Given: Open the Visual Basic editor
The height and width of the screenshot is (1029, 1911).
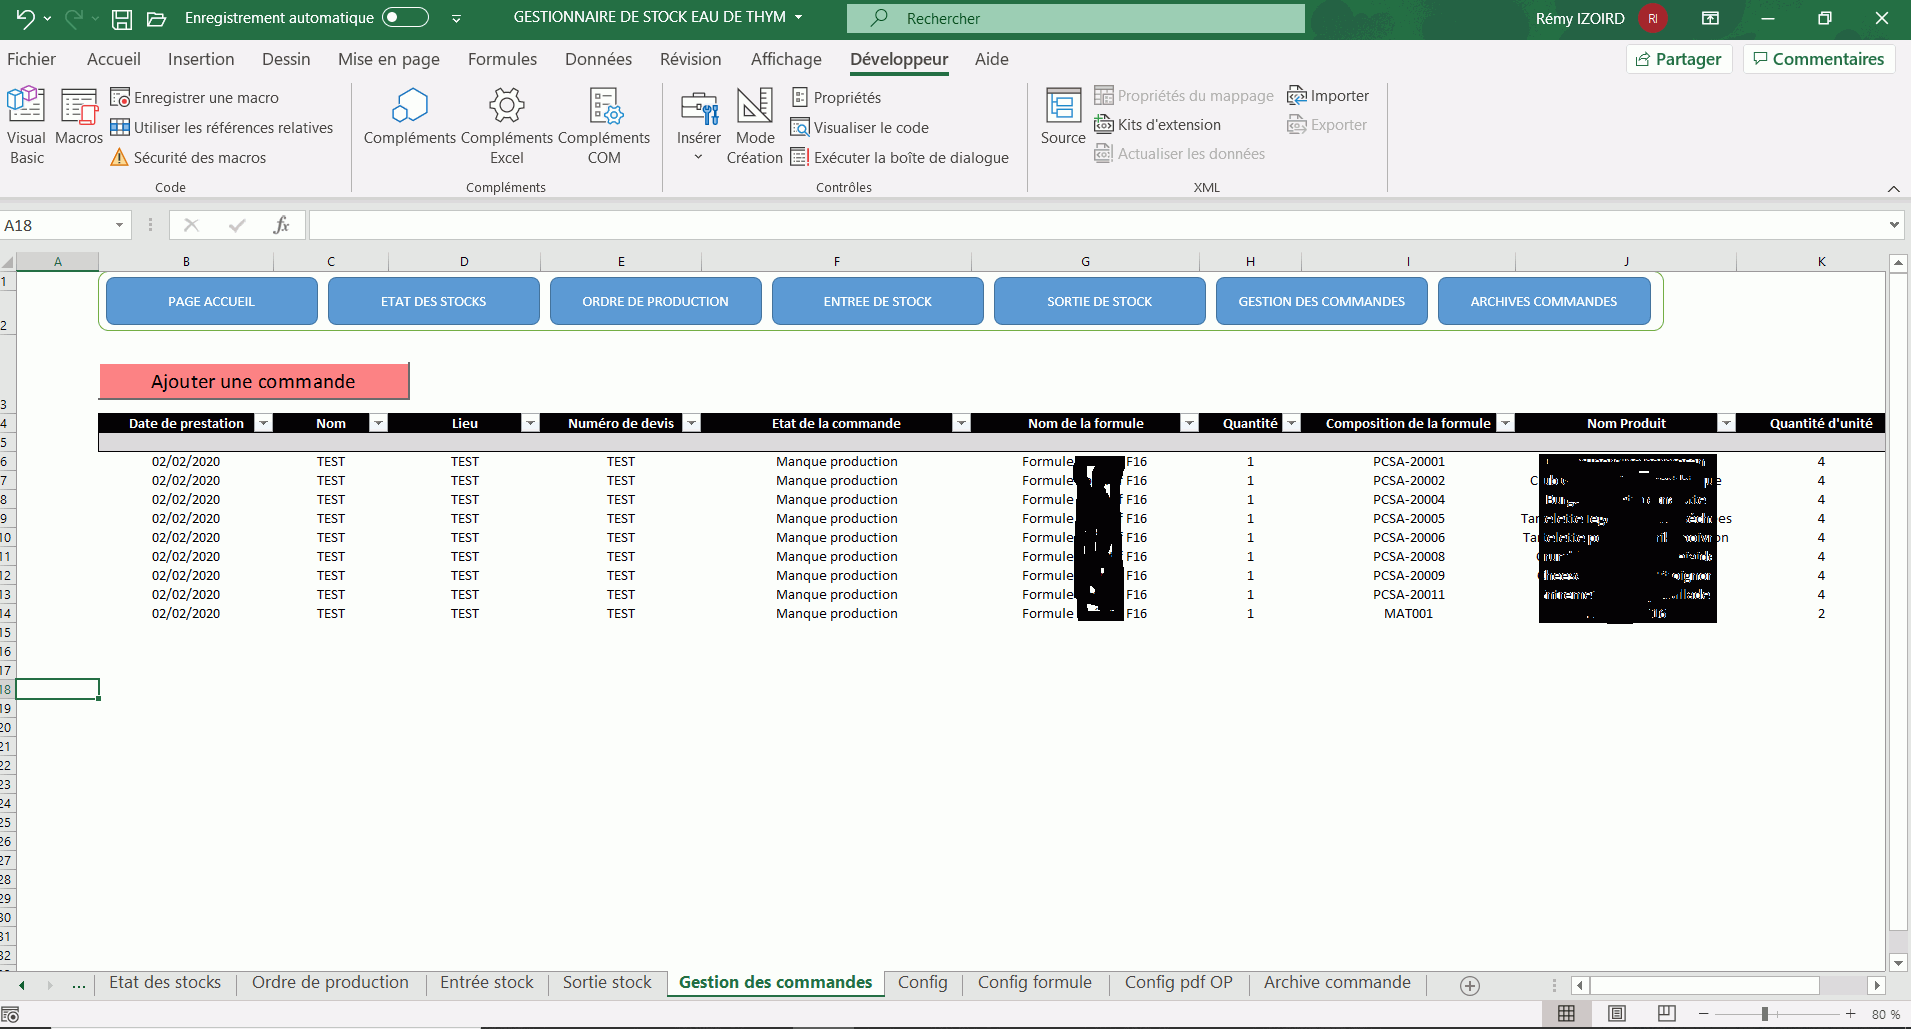Looking at the screenshot, I should click(26, 125).
